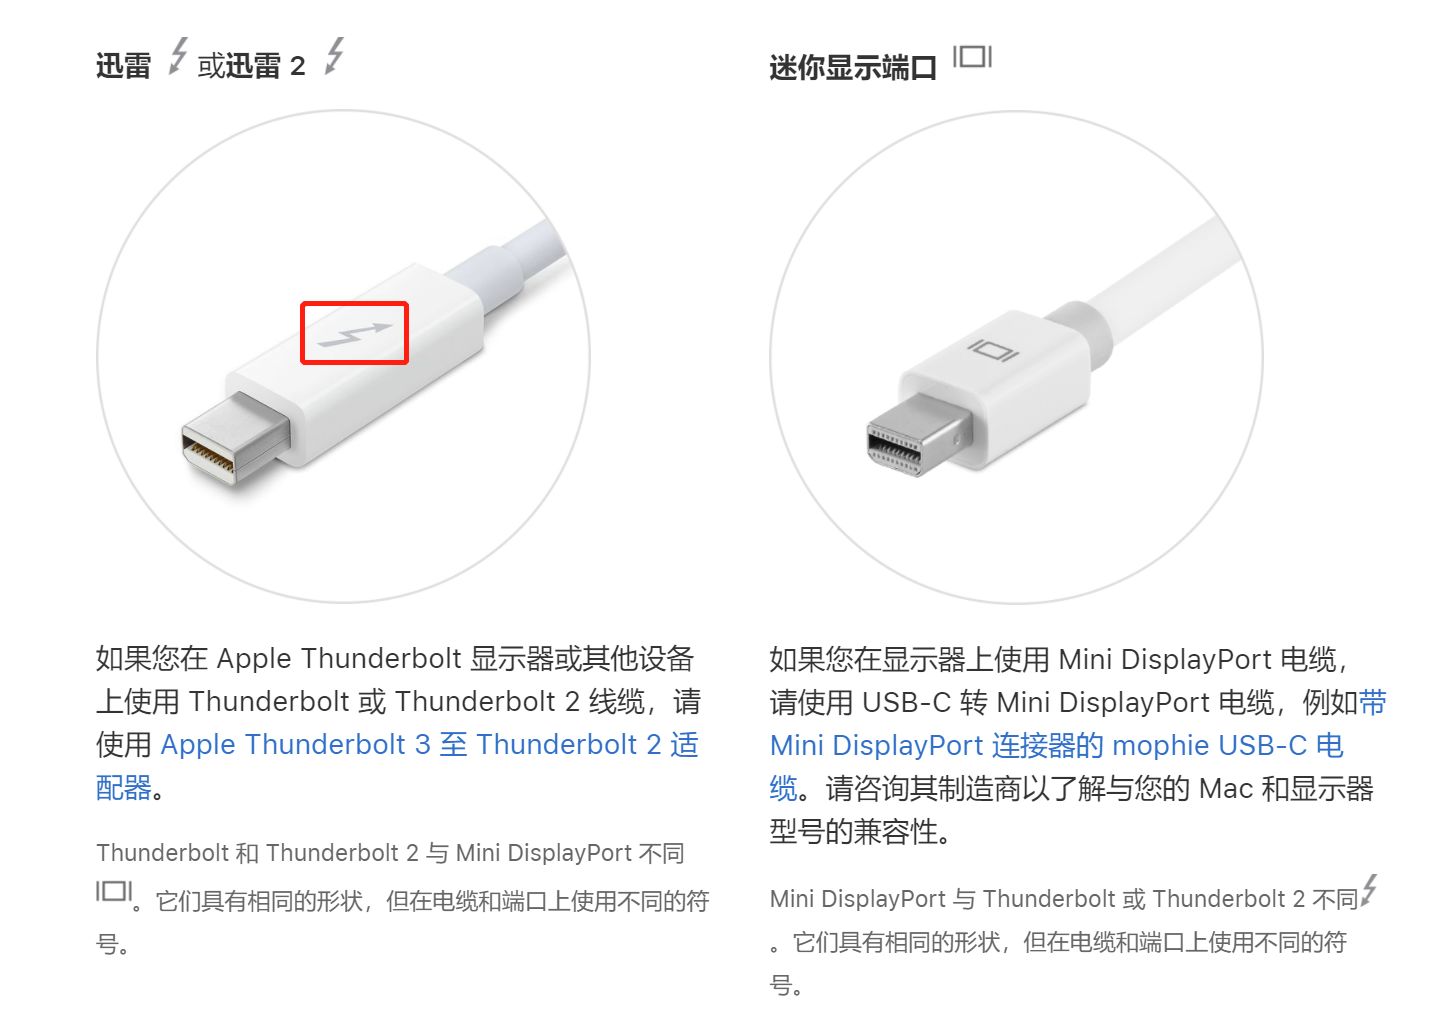Click the 迅雷 或迅雷 2 heading text

coord(200,66)
